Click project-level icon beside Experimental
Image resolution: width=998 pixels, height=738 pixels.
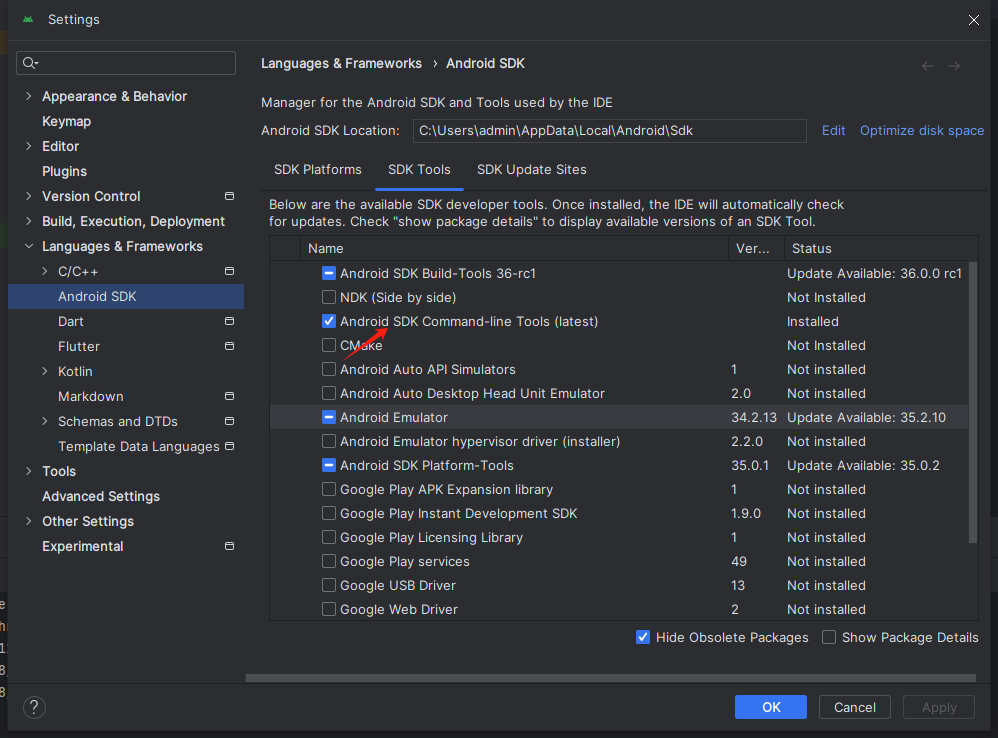230,546
